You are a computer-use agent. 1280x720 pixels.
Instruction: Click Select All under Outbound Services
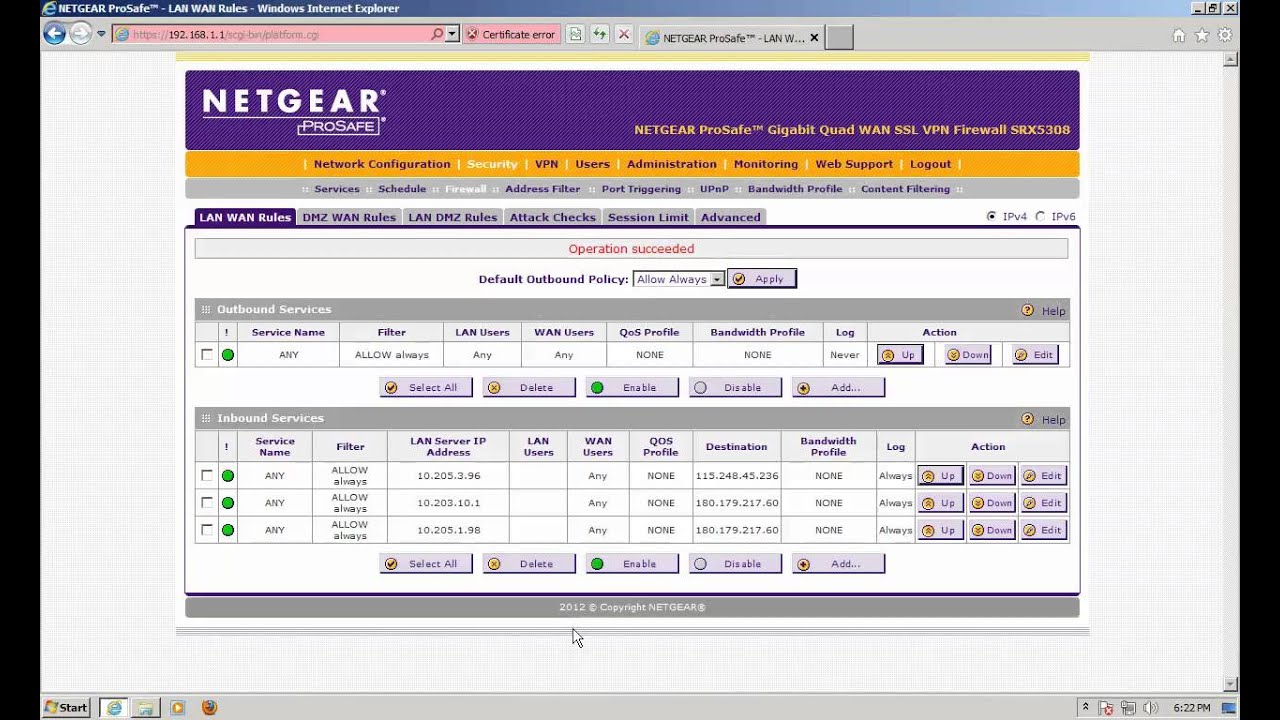426,388
